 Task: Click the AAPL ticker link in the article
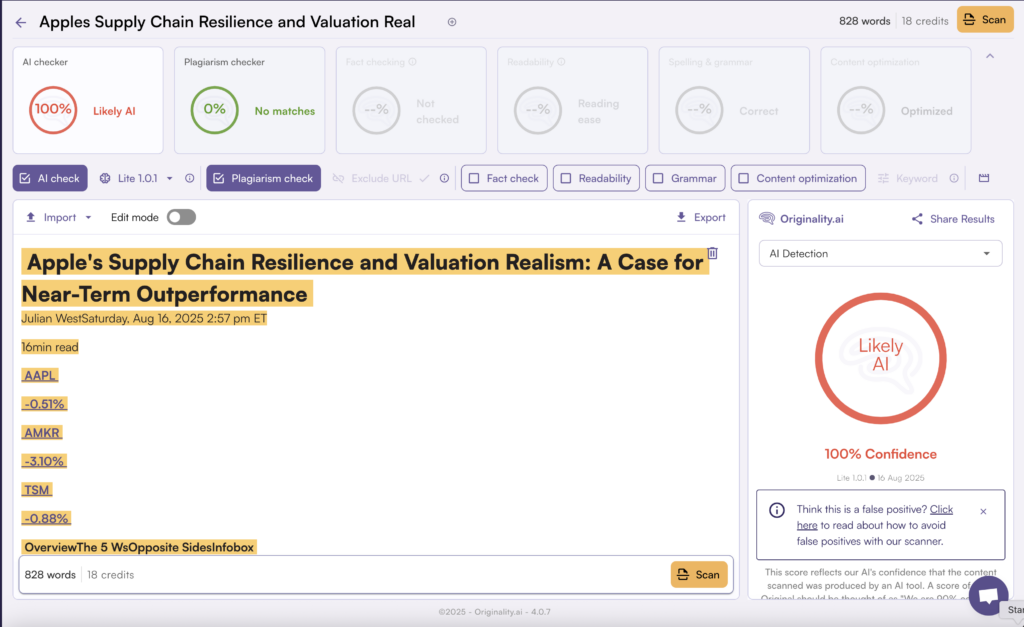coord(39,375)
